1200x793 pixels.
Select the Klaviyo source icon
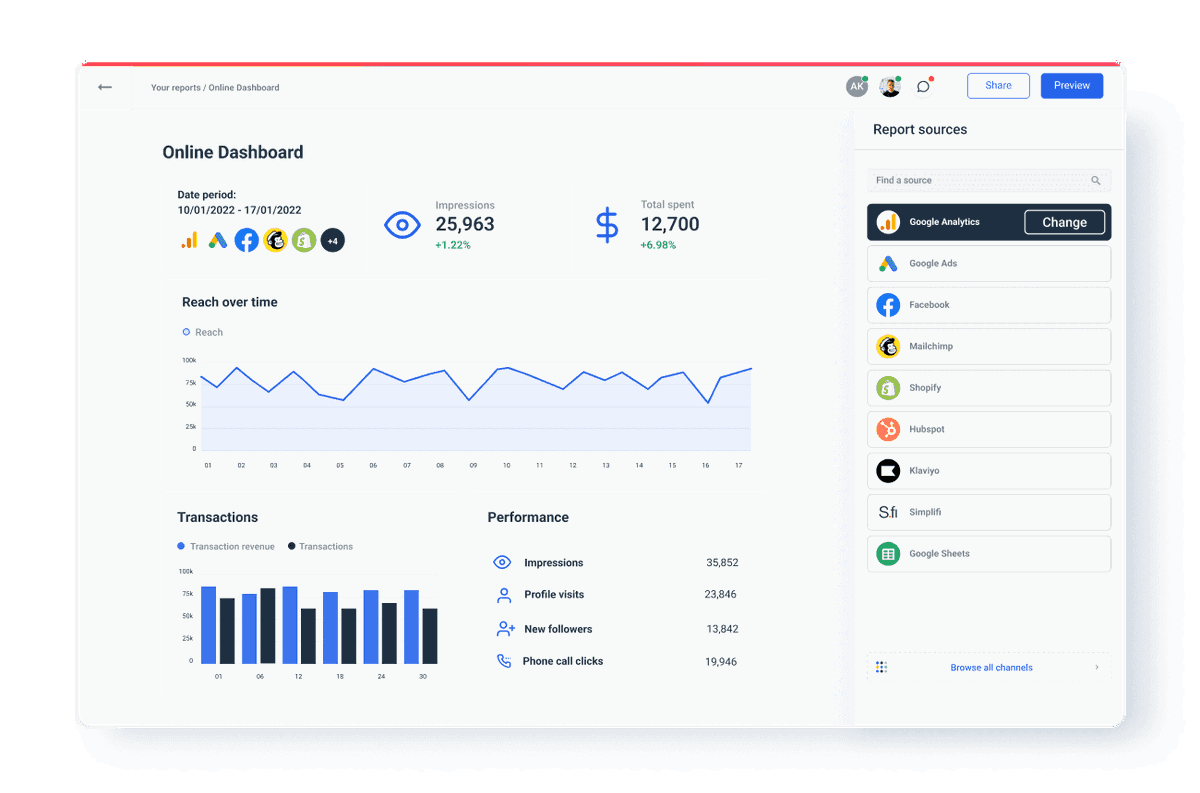tap(888, 470)
